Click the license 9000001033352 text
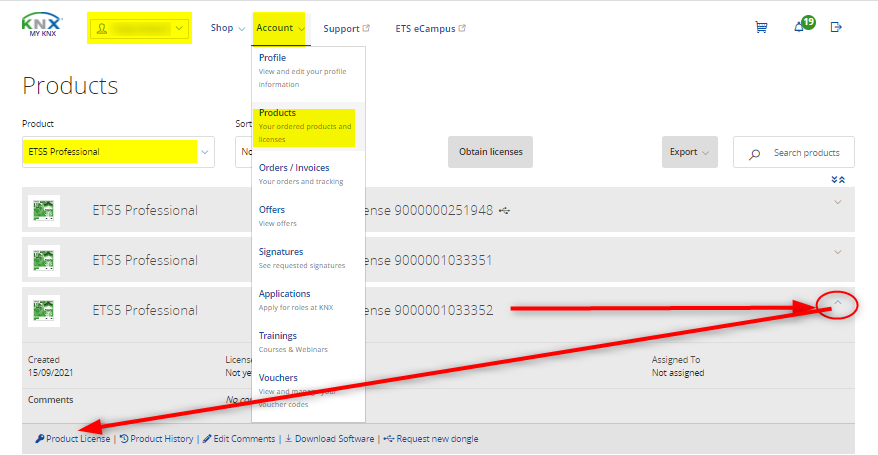The width and height of the screenshot is (878, 455). 429,310
